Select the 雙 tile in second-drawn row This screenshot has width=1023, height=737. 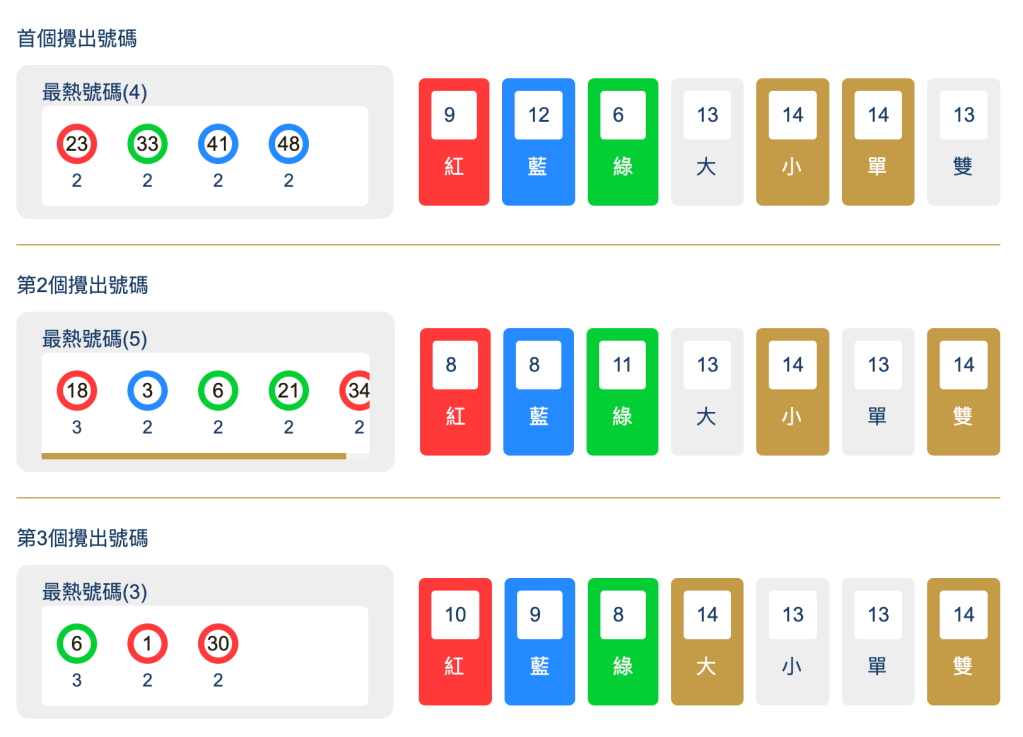tap(963, 392)
